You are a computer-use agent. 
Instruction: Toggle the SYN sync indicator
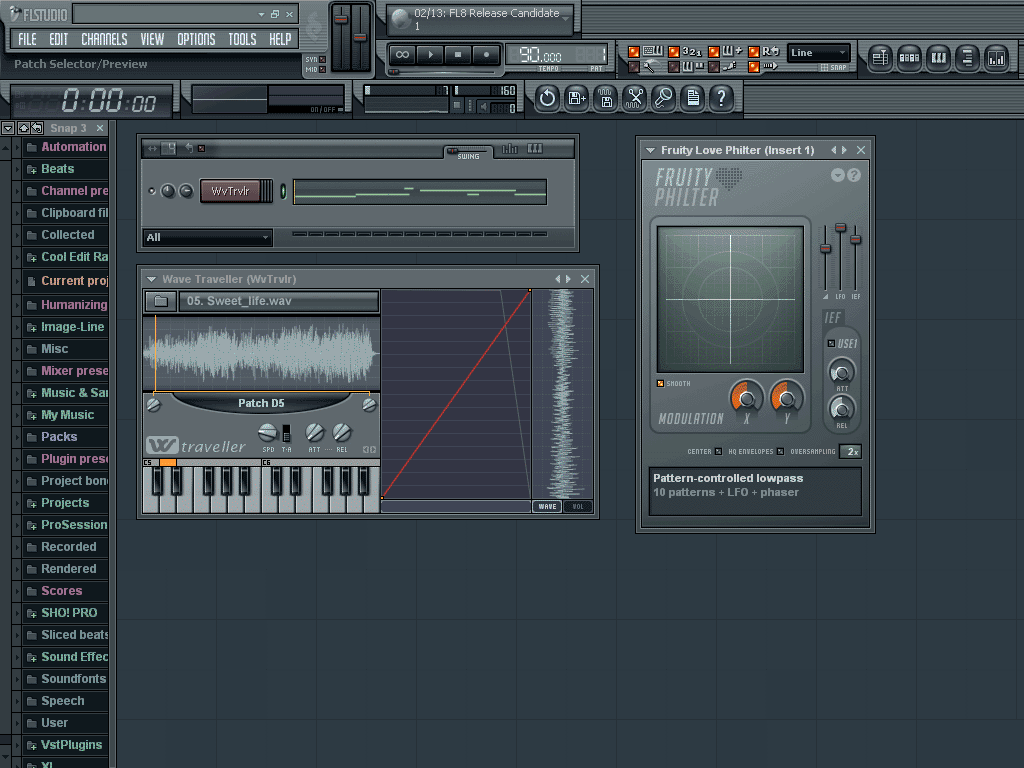tap(323, 59)
